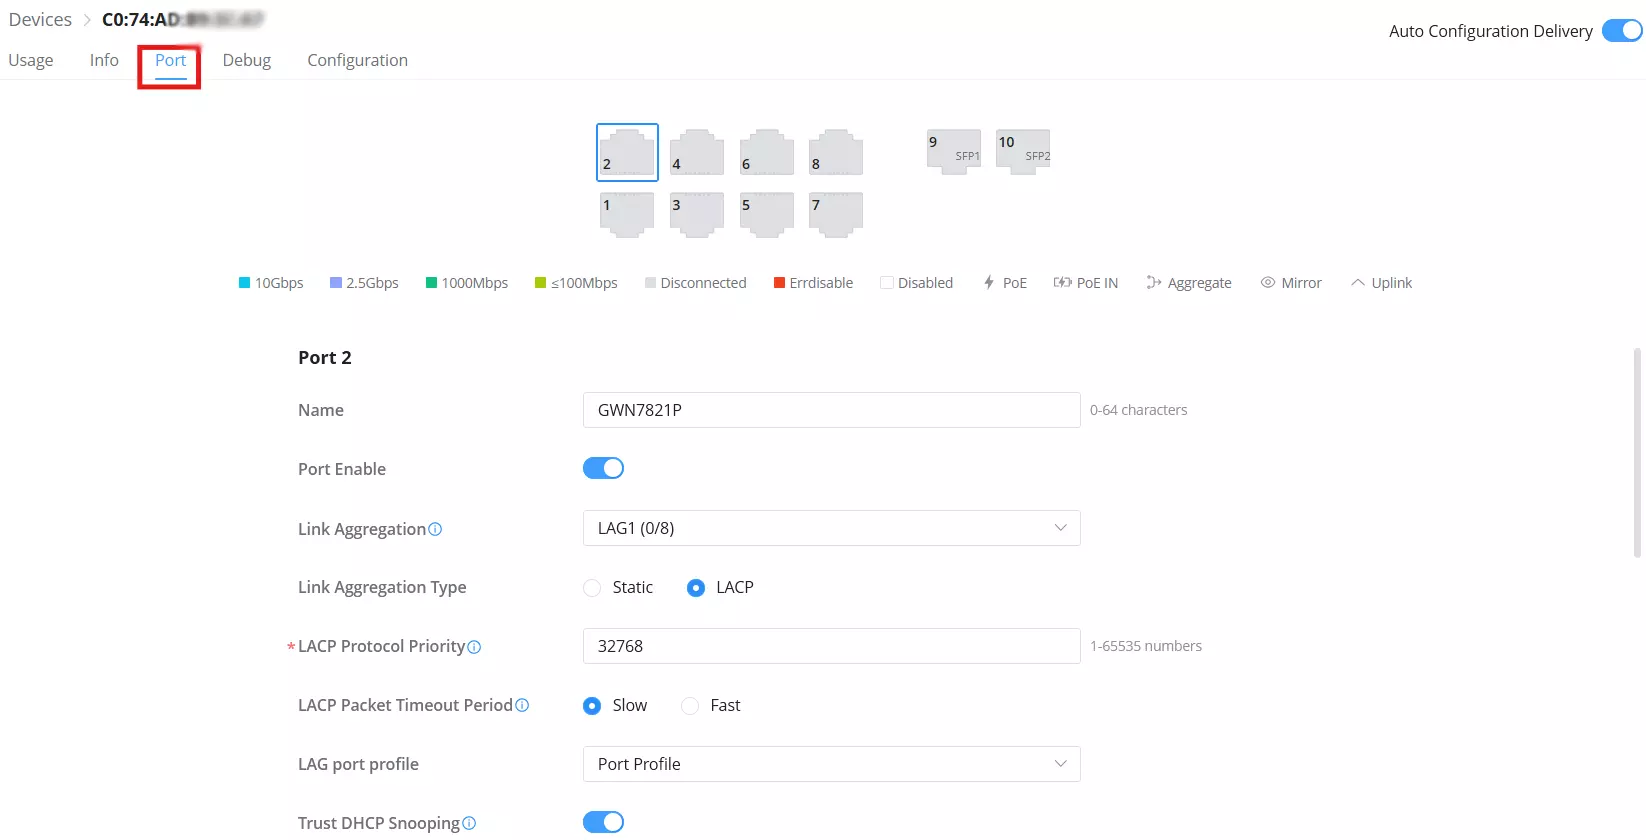Select SFP1 port 9 icon
Screen dimensions: 1646x840
(x=954, y=152)
